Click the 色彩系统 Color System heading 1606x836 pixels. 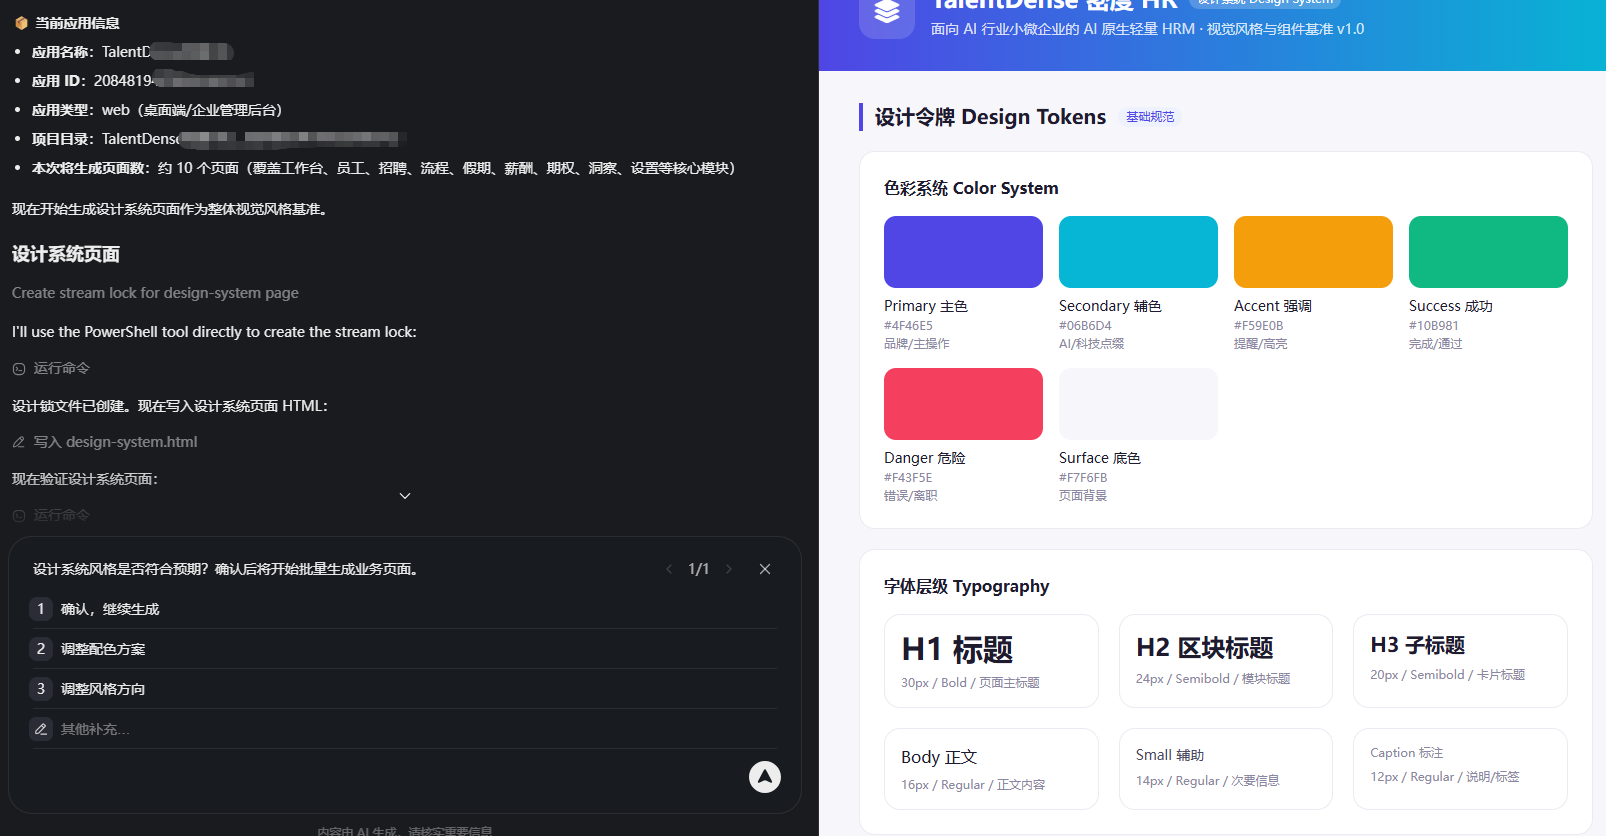click(971, 188)
